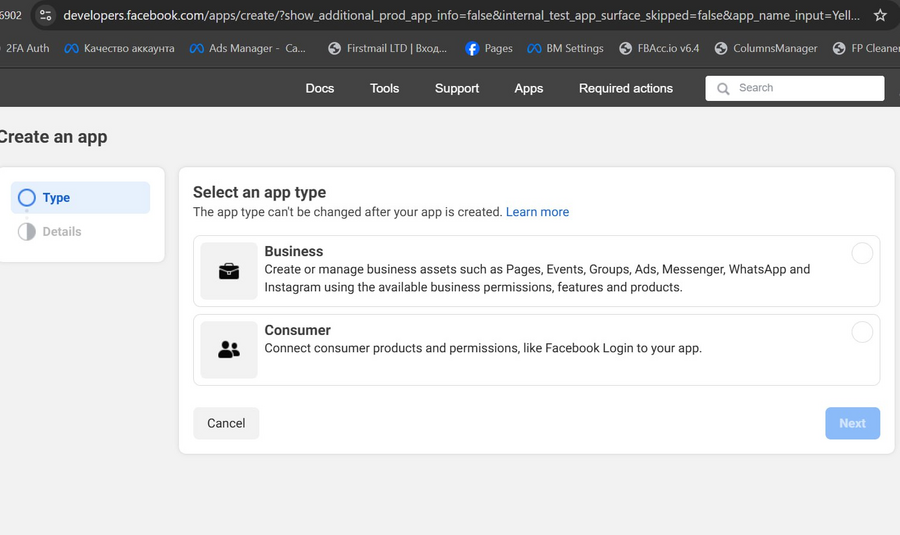Click the Type step circle icon
Image resolution: width=900 pixels, height=535 pixels.
click(x=26, y=197)
